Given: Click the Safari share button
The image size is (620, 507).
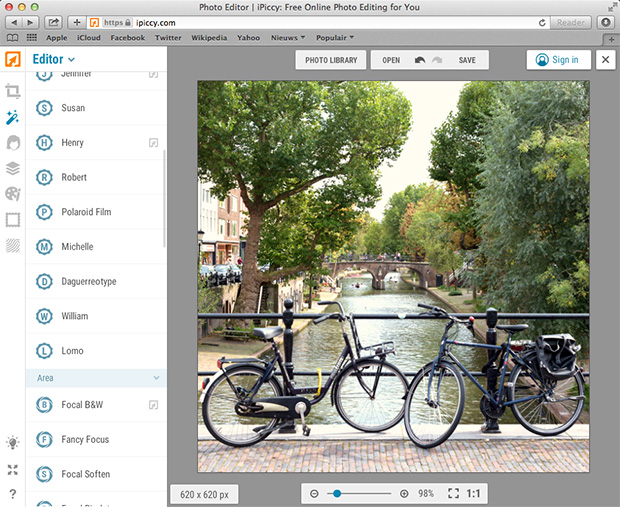Looking at the screenshot, I should (53, 23).
